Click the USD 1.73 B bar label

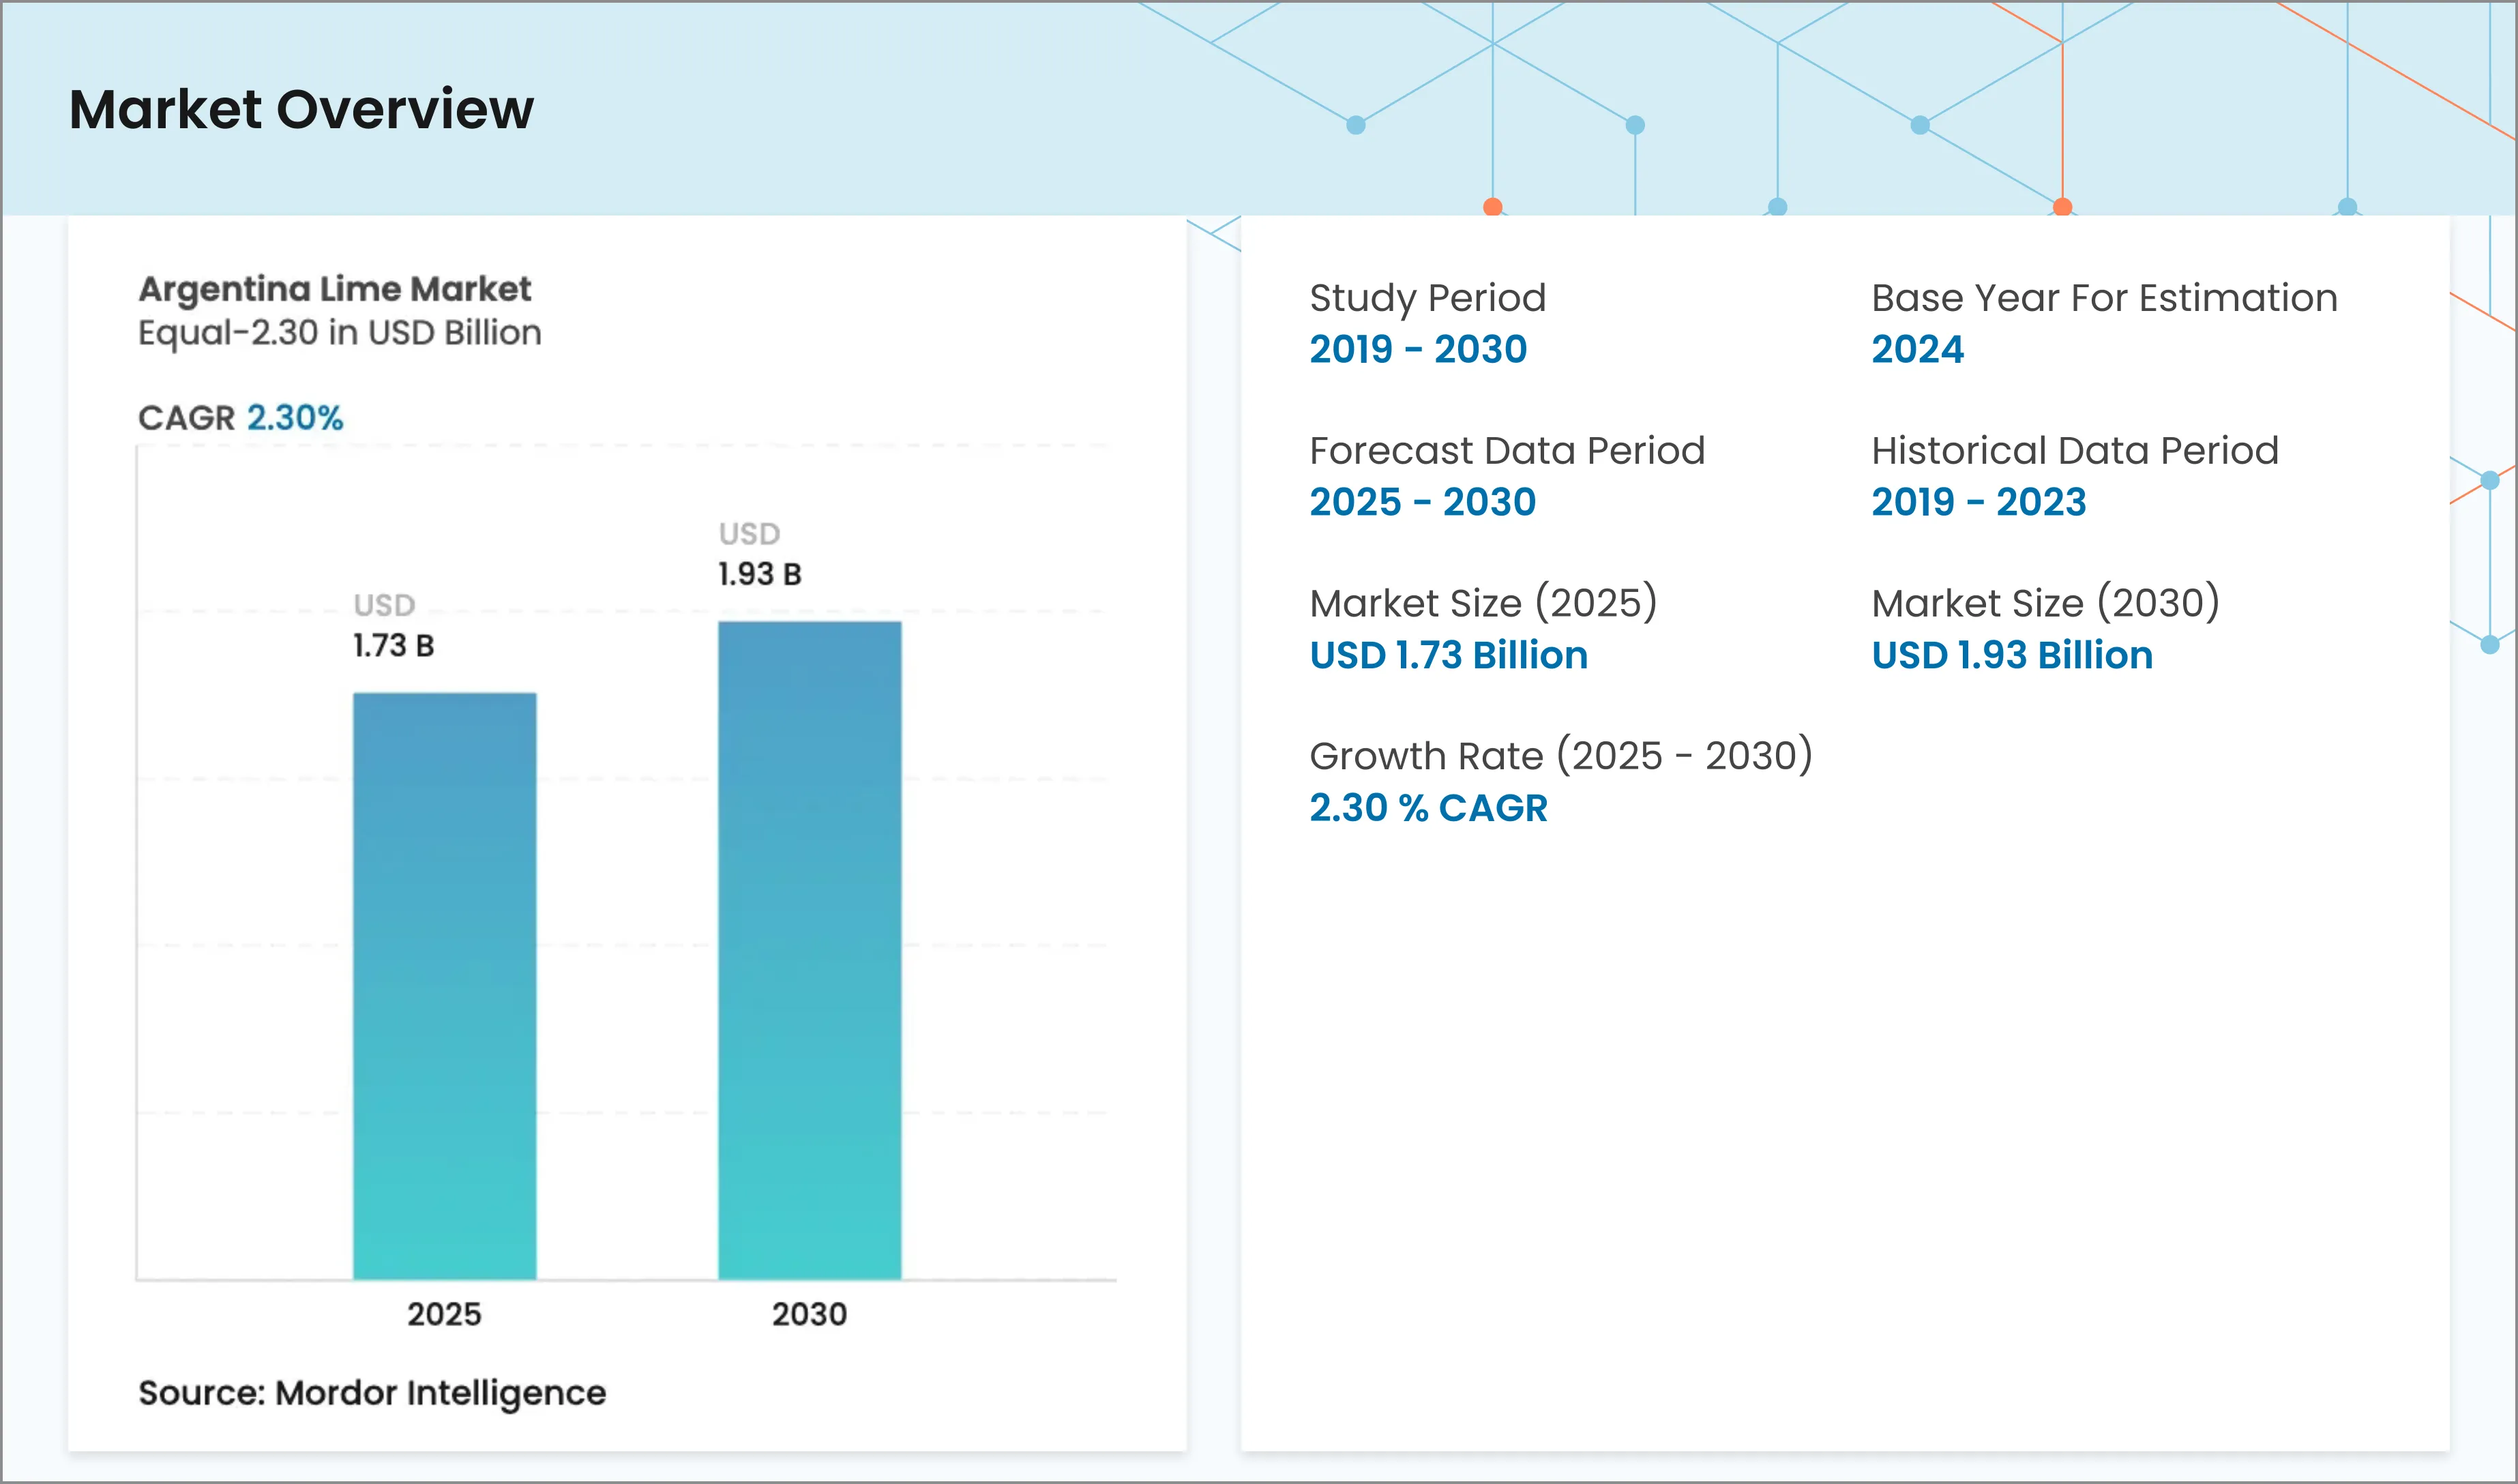[x=393, y=627]
